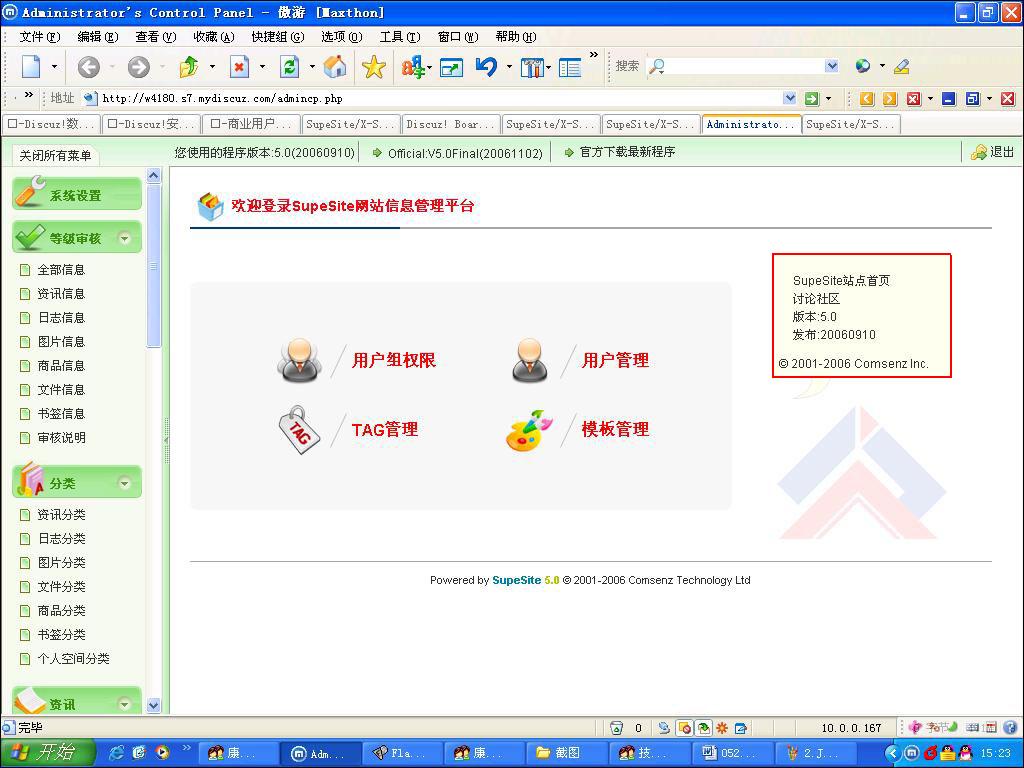Refresh the page with the green arrows icon
The width and height of the screenshot is (1024, 768).
coord(289,67)
